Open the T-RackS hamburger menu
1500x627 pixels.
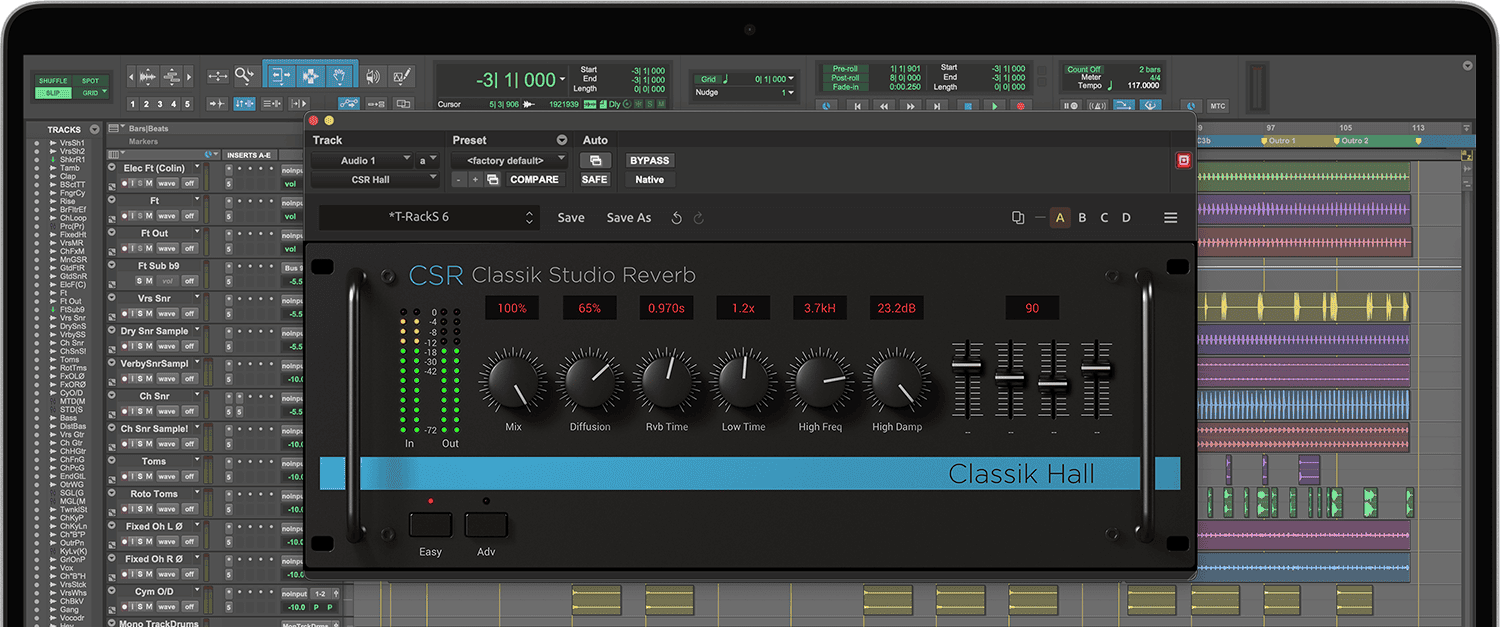point(1170,218)
